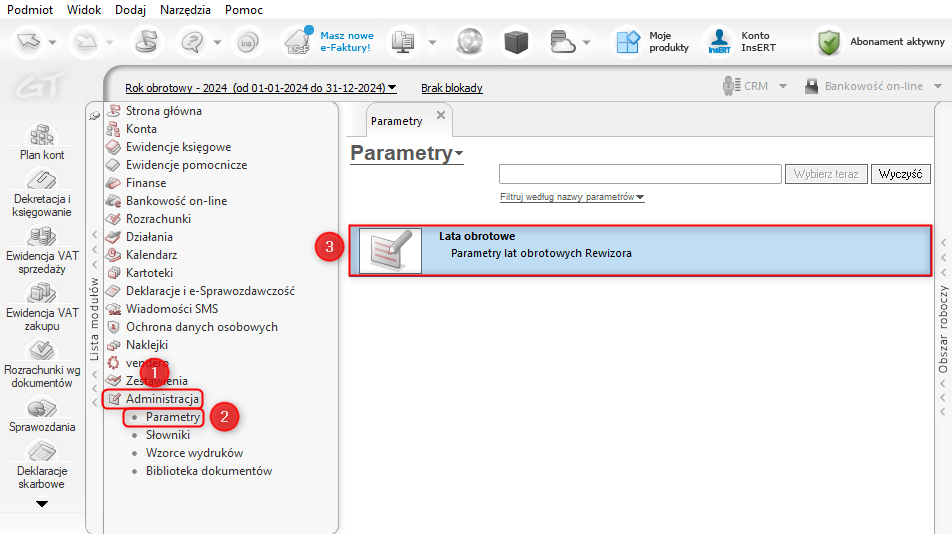
Task: Select Wiadomości SMS module
Action: click(x=172, y=309)
